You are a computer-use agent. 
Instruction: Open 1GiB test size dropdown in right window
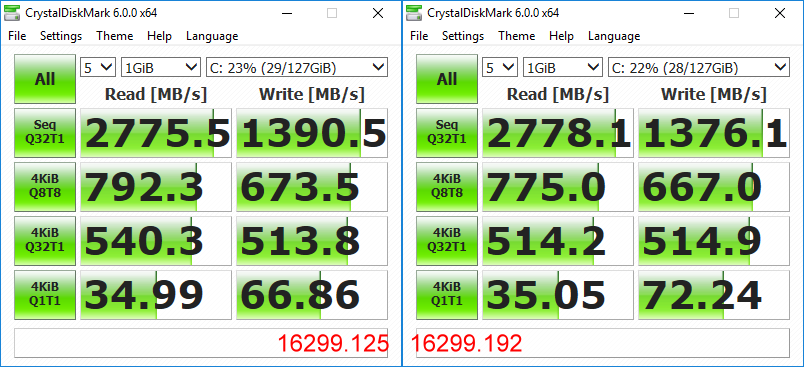(562, 67)
